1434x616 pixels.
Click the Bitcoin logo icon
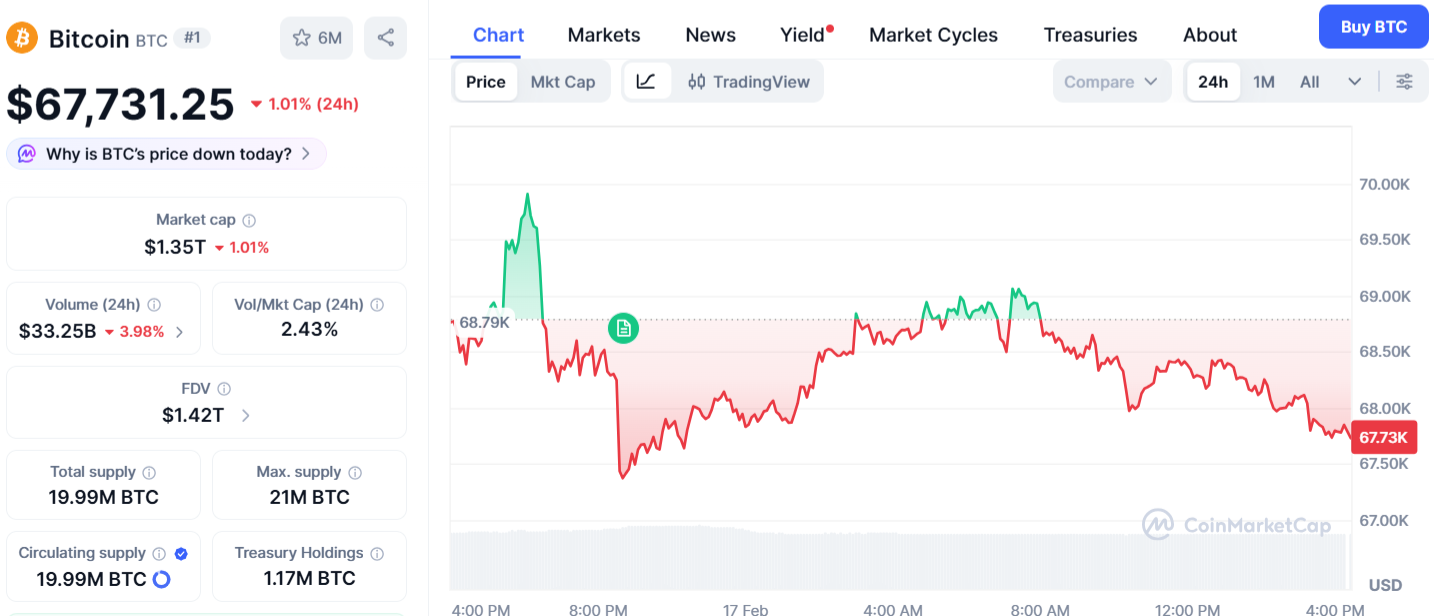[21, 38]
